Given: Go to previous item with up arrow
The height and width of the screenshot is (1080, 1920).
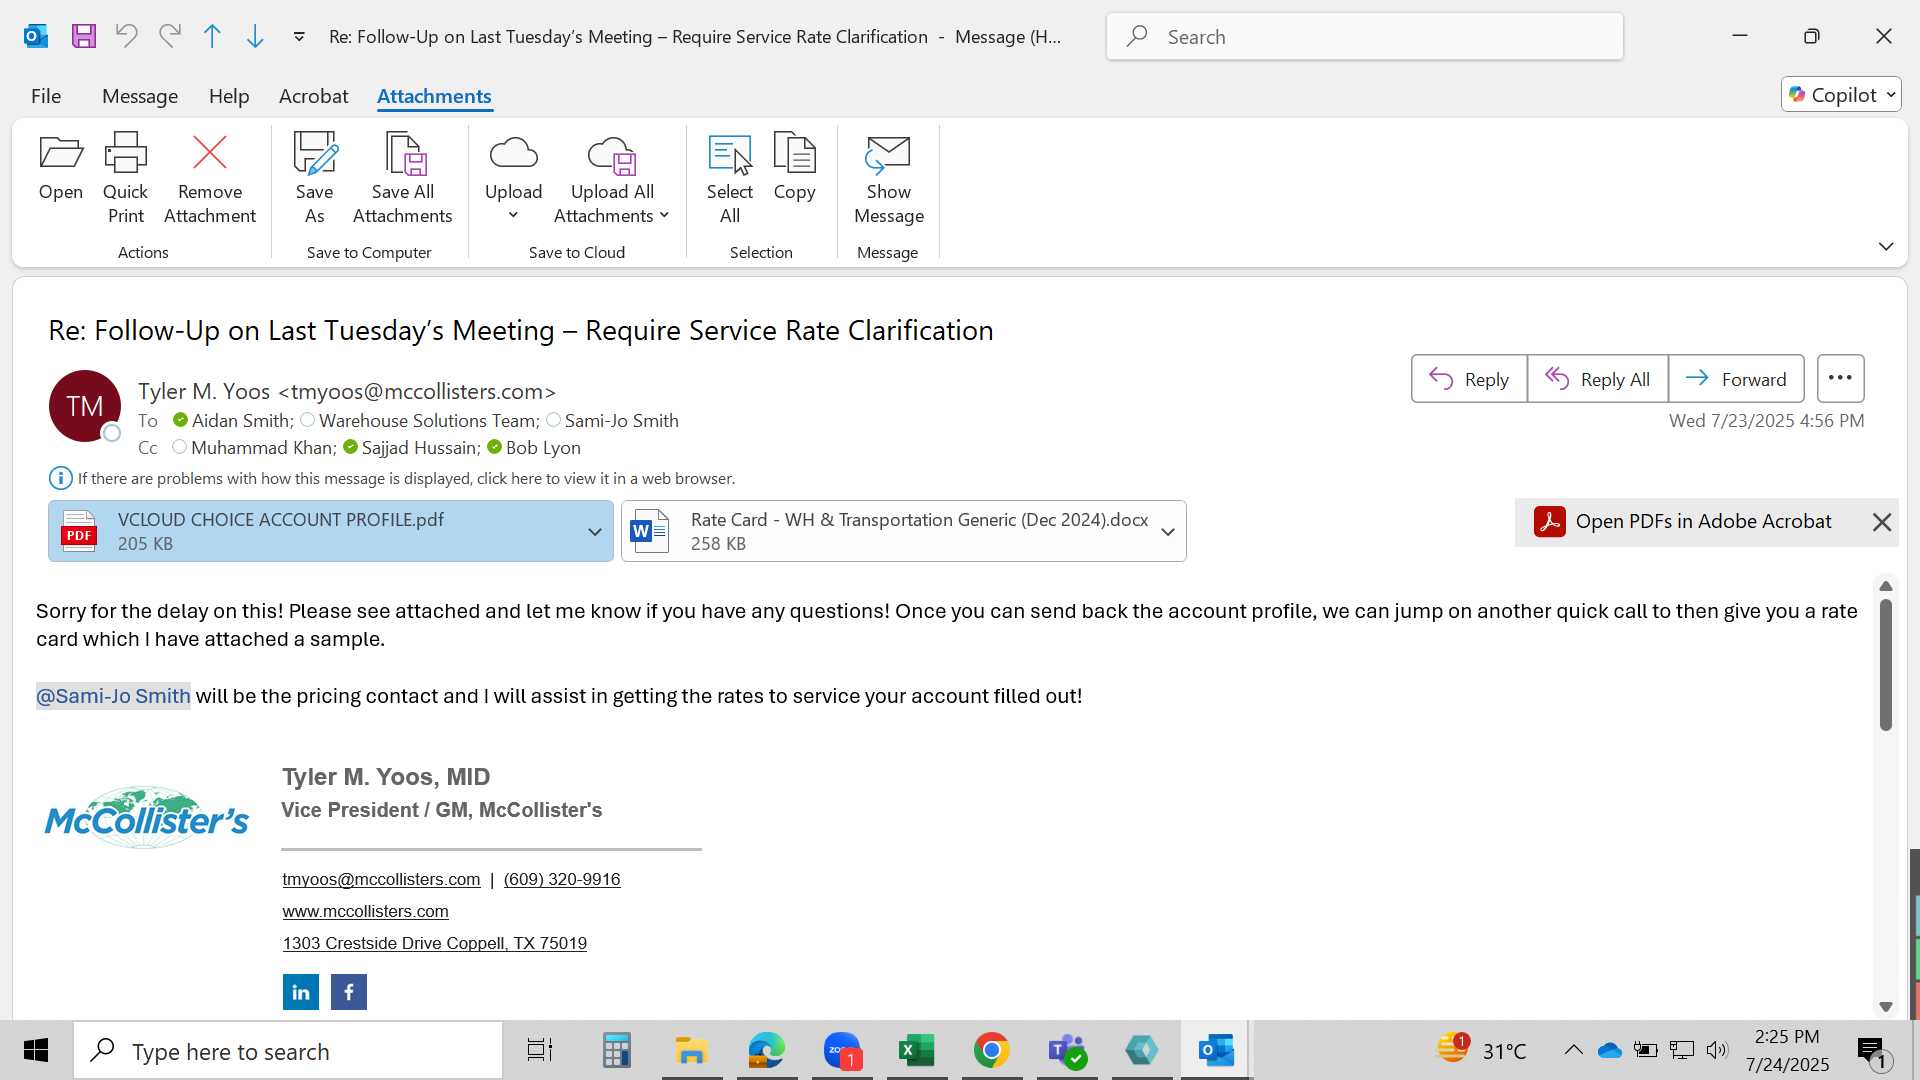Looking at the screenshot, I should coord(212,37).
